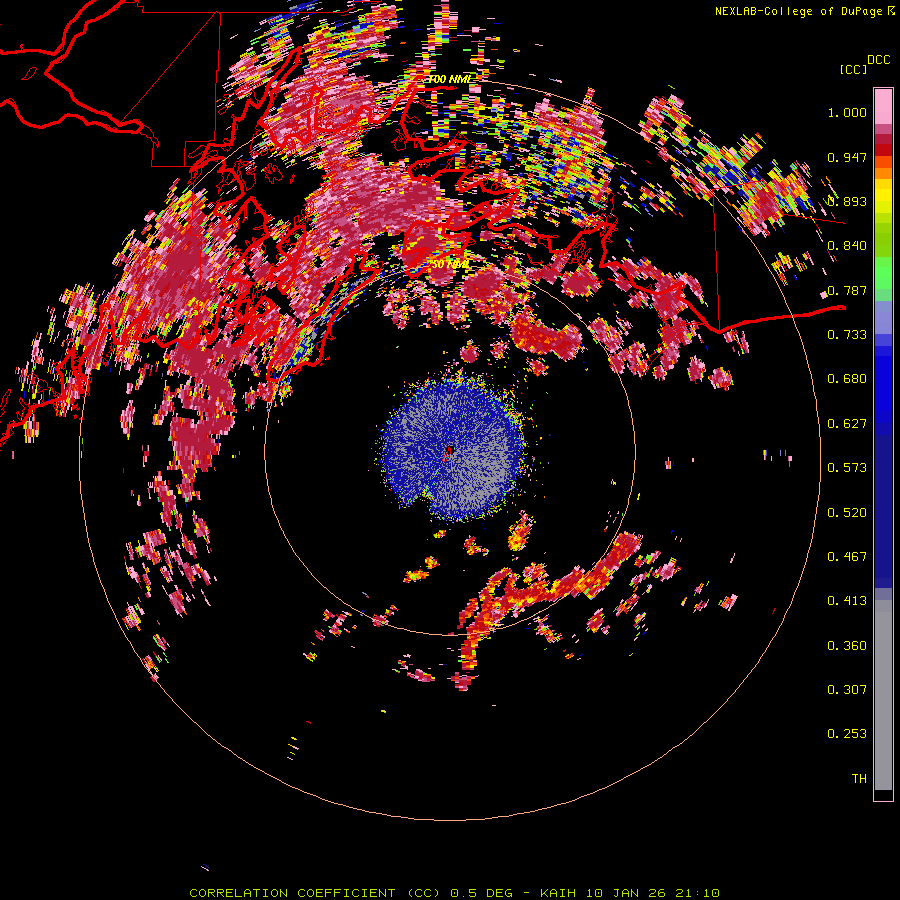
Task: Select the 1.000 legend value
Action: [x=847, y=112]
